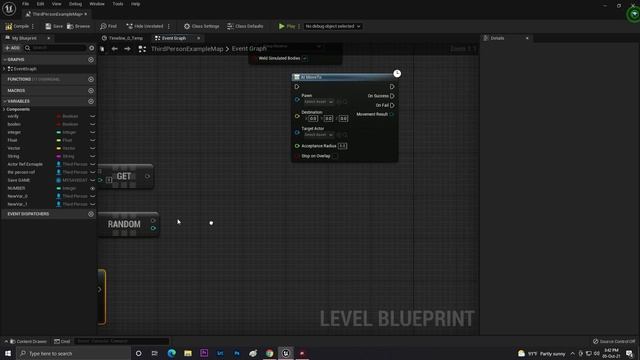The image size is (640, 360).
Task: Select the My Blueprint panel tab
Action: coord(24,38)
